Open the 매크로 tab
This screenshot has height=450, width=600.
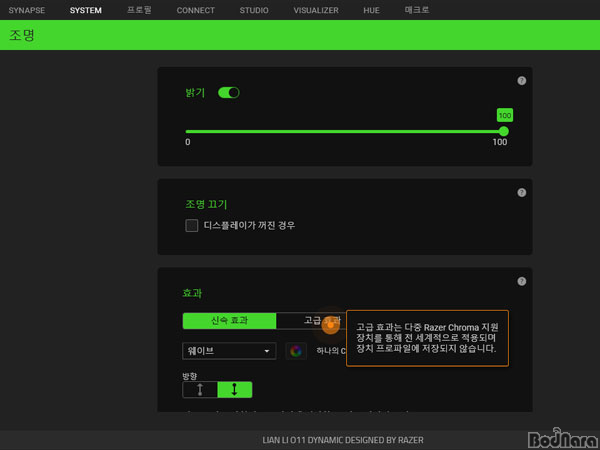[x=417, y=10]
